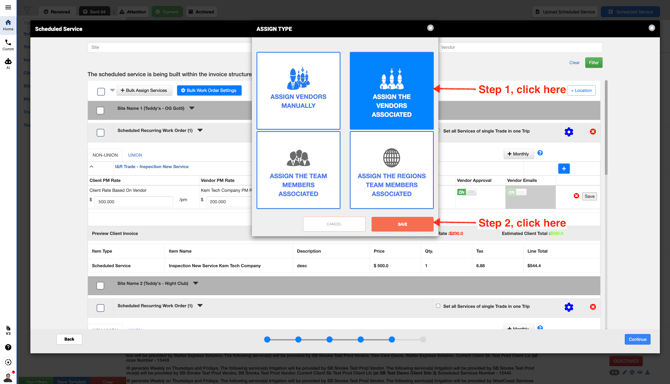
Task: Click Upload Scheduled Service in background
Action: [565, 12]
